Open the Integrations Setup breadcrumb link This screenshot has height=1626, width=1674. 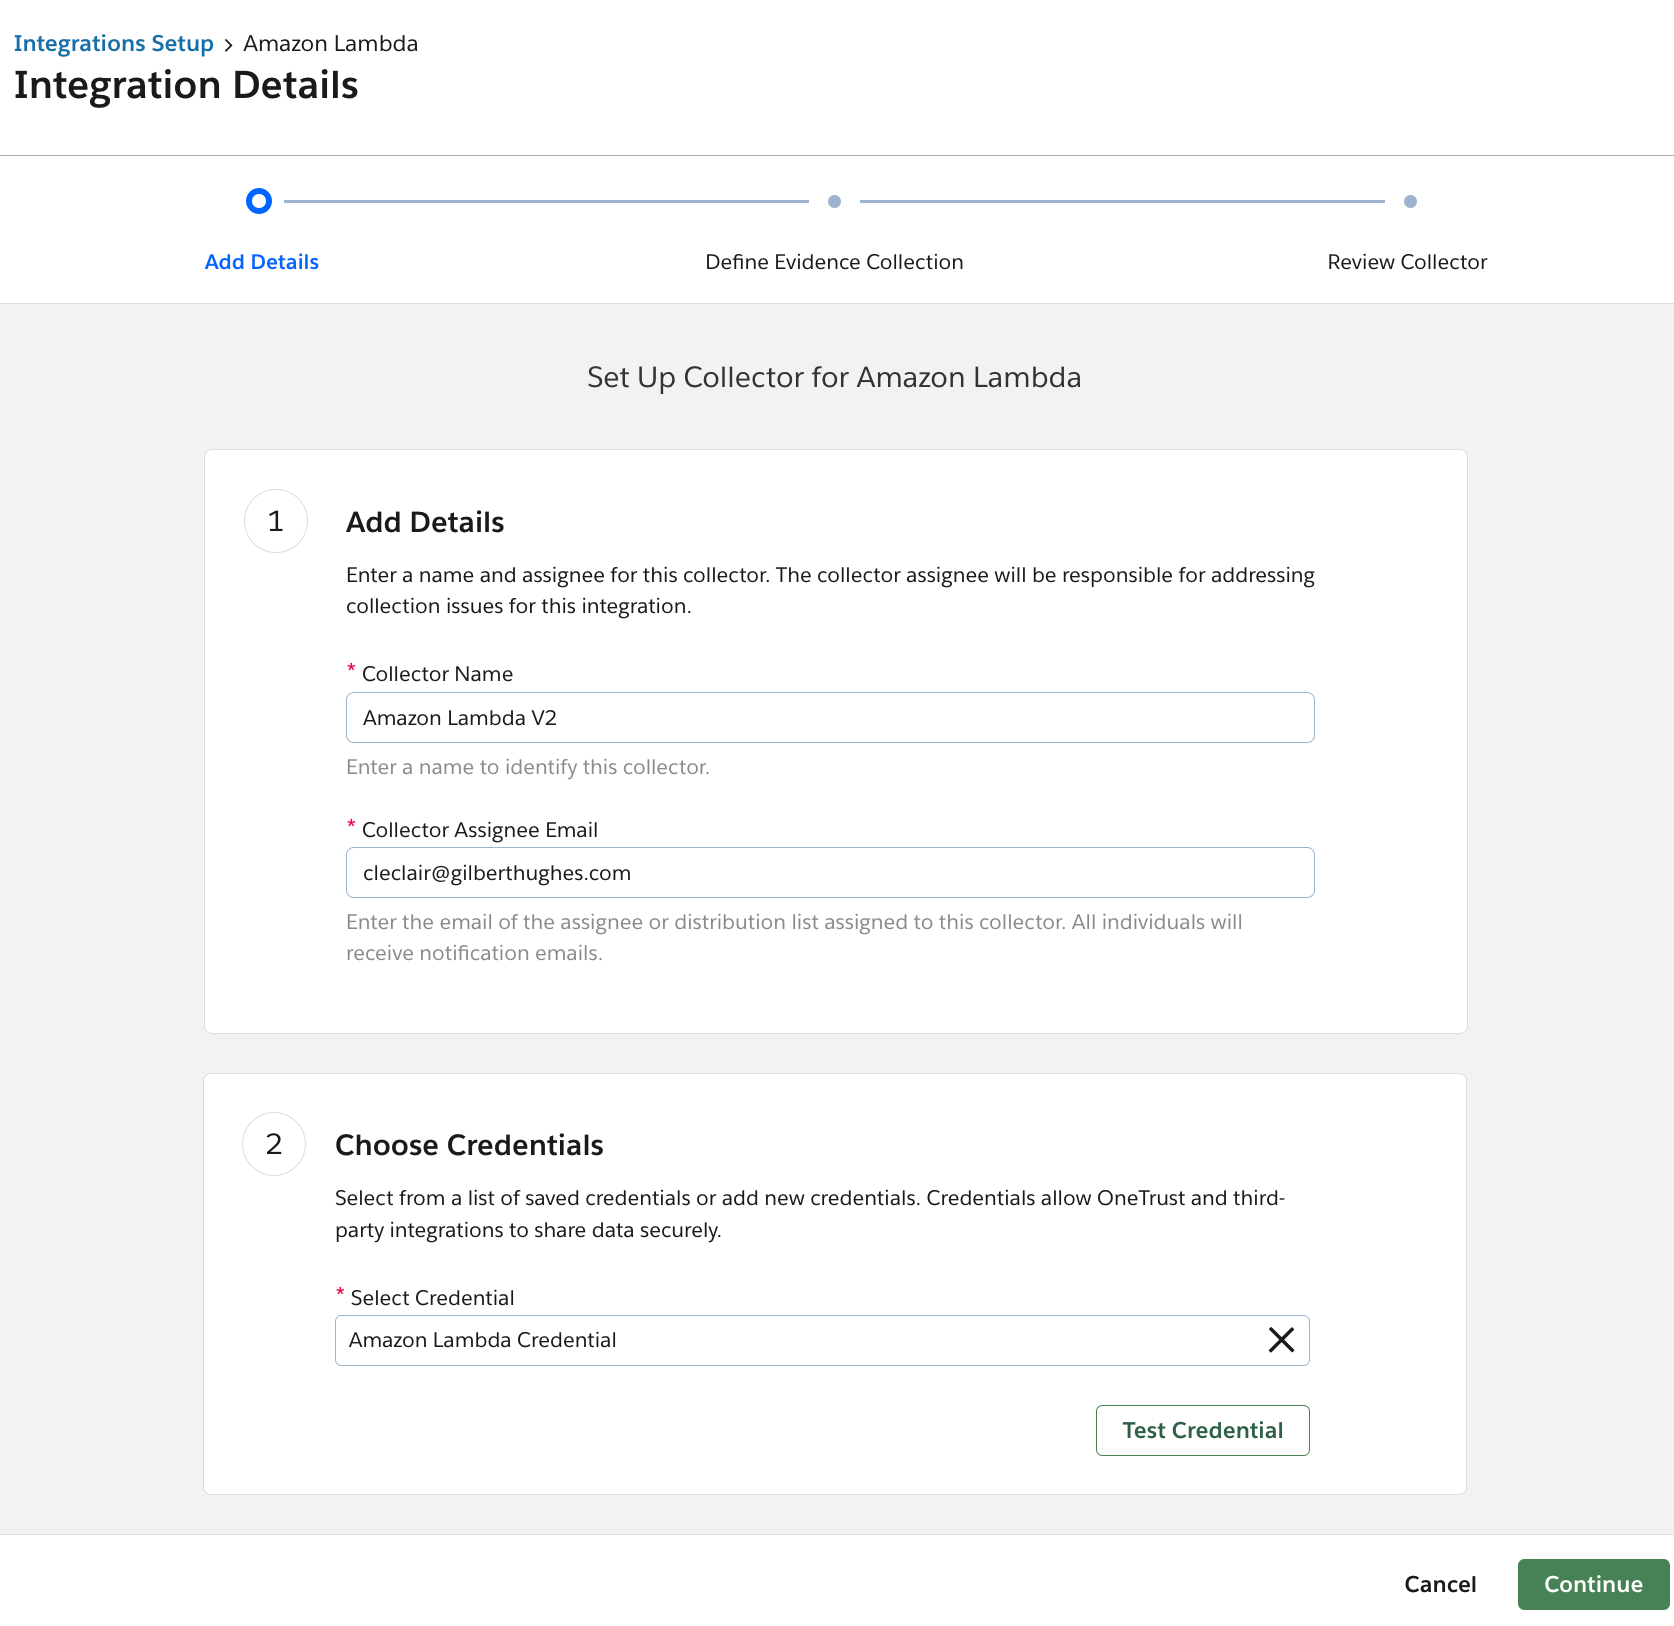(x=113, y=44)
